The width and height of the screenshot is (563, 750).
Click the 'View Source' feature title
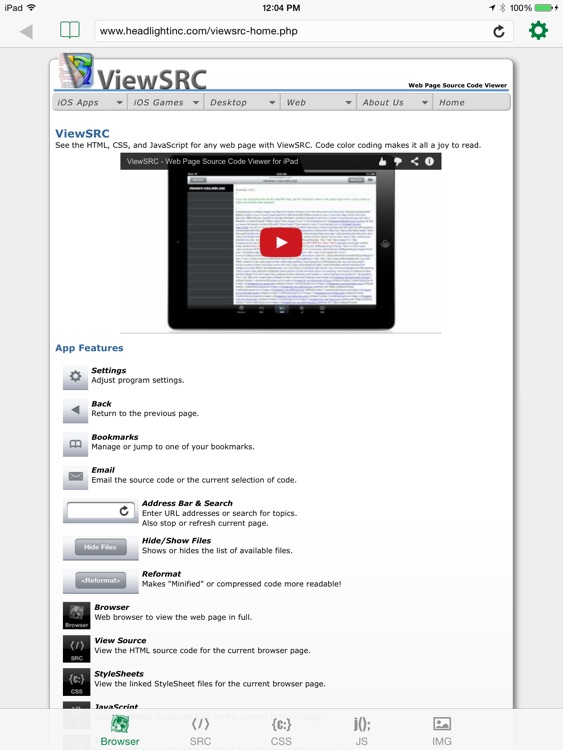coord(120,640)
